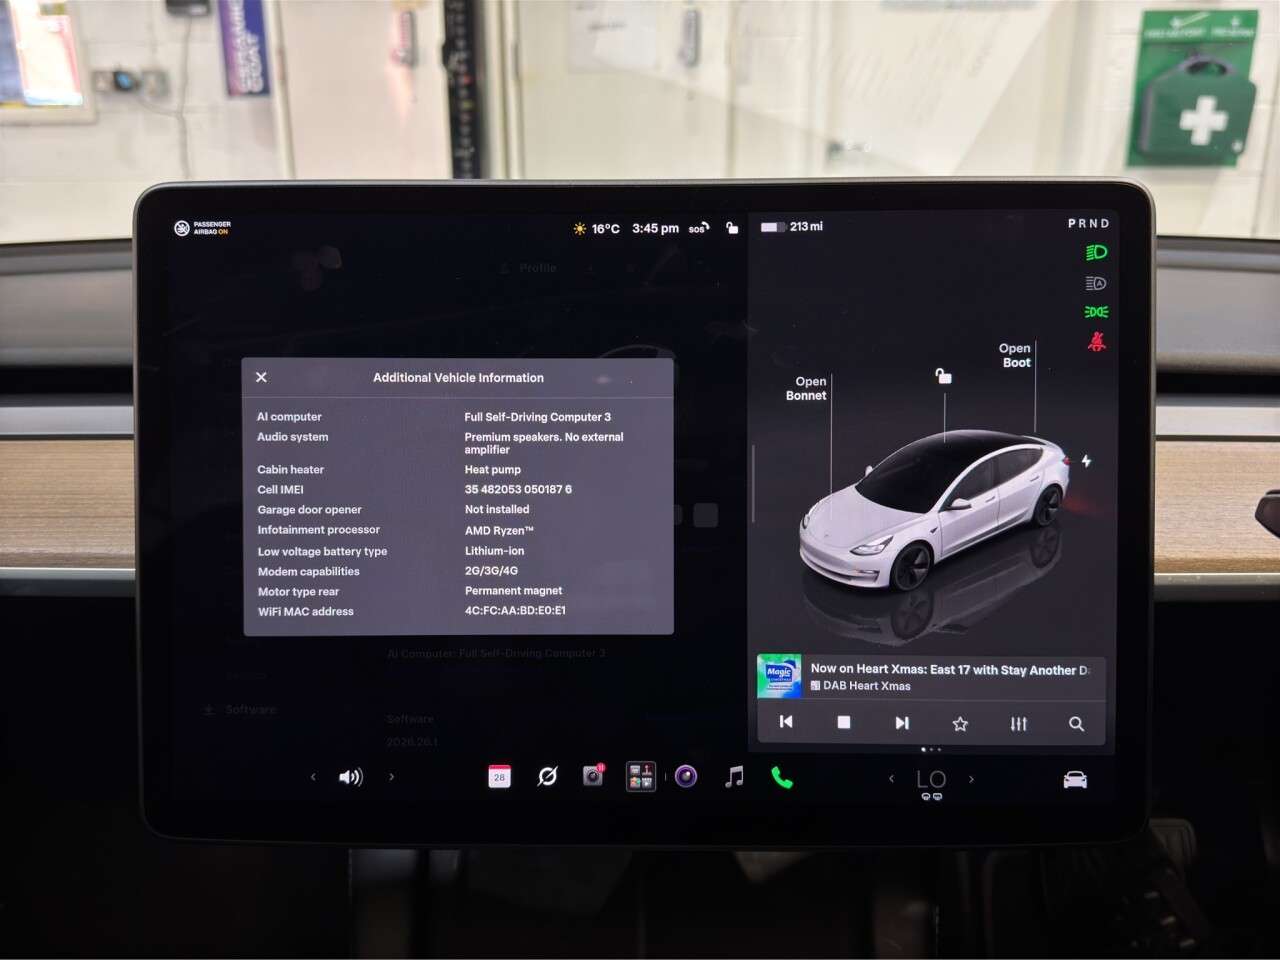Screen dimensions: 1280x960
Task: Tap the red seatbelt warning icon
Action: pyautogui.click(x=1096, y=341)
